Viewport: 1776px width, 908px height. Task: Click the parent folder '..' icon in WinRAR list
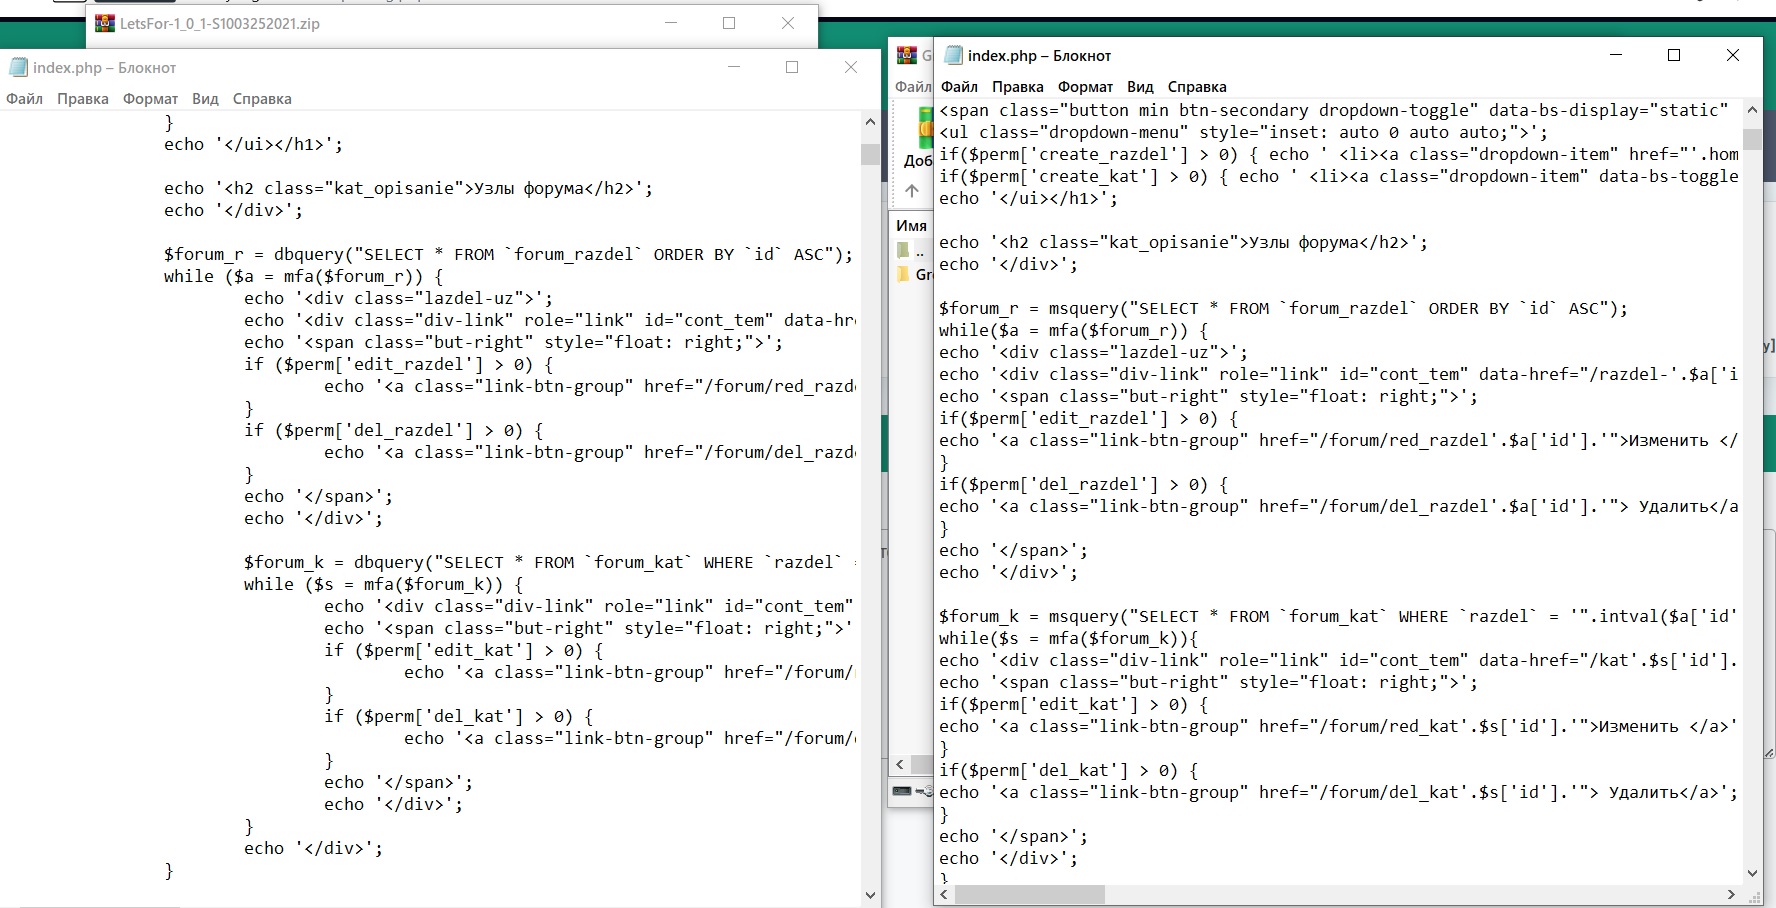pyautogui.click(x=904, y=250)
